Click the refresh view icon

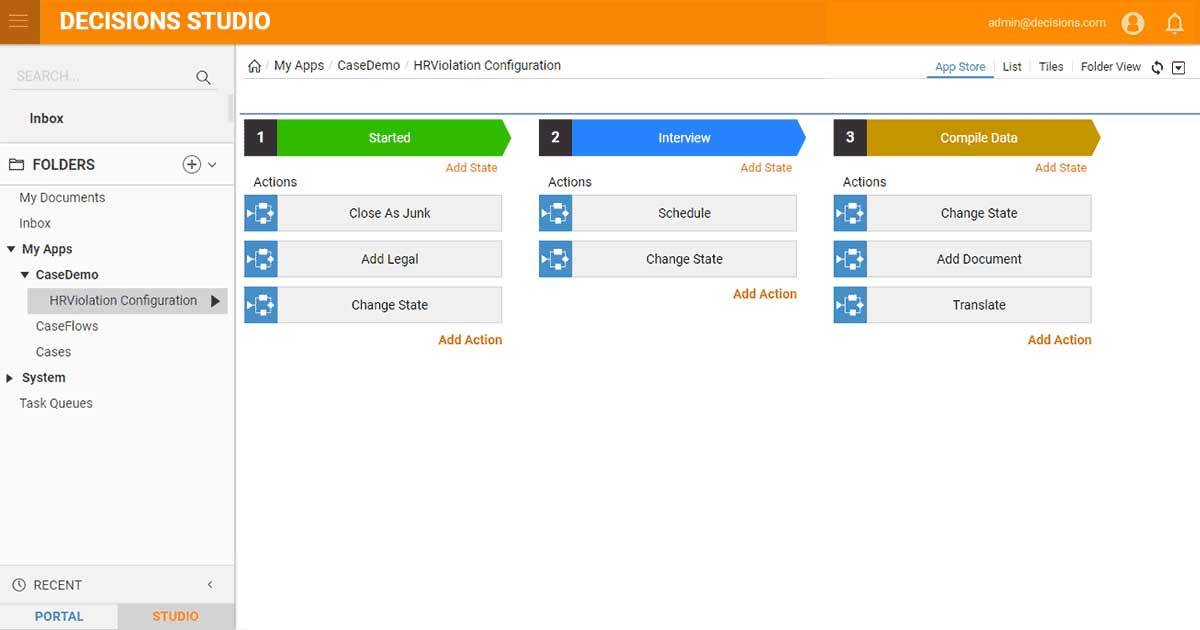[x=1157, y=67]
